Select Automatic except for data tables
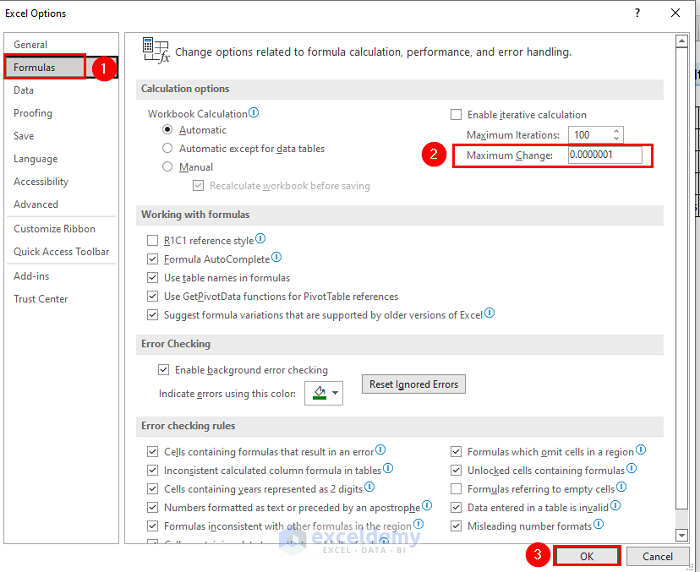The width and height of the screenshot is (700, 572). (167, 148)
